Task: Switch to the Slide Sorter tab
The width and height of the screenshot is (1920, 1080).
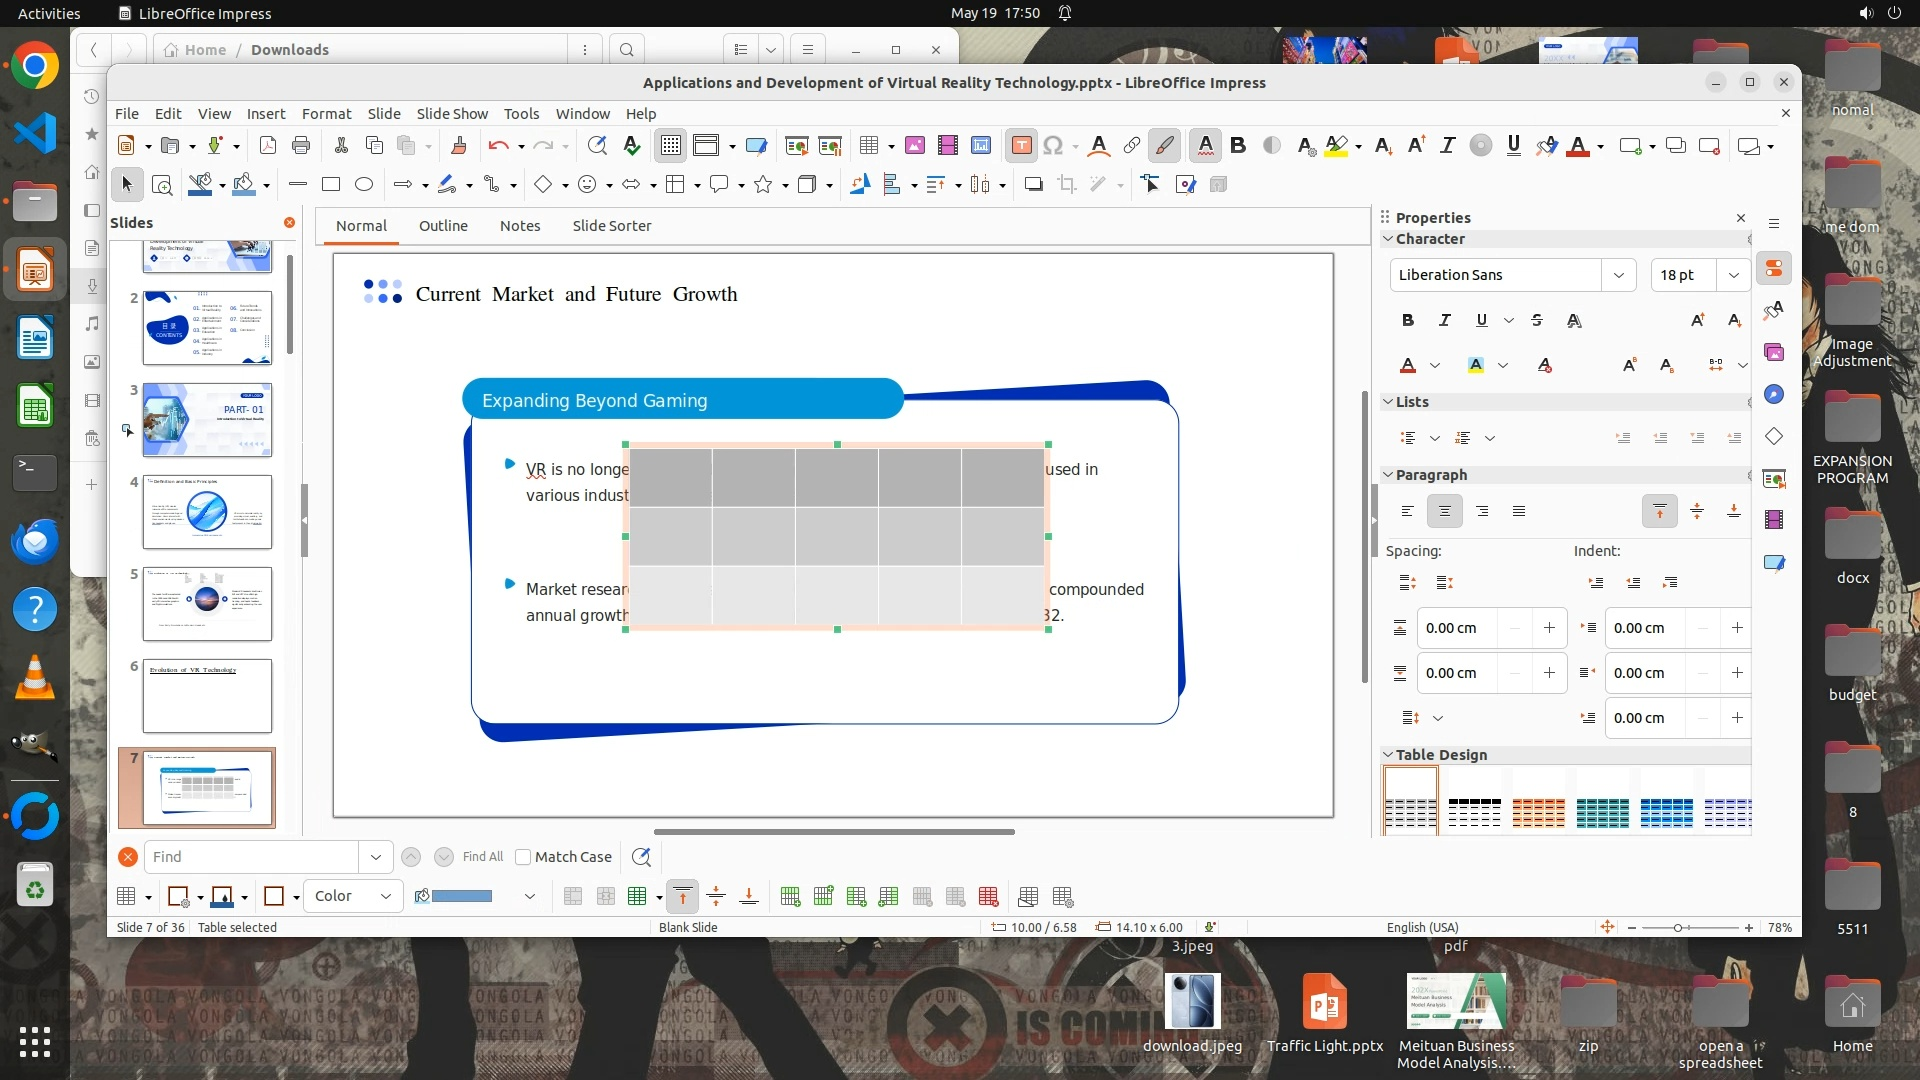Action: (x=611, y=226)
